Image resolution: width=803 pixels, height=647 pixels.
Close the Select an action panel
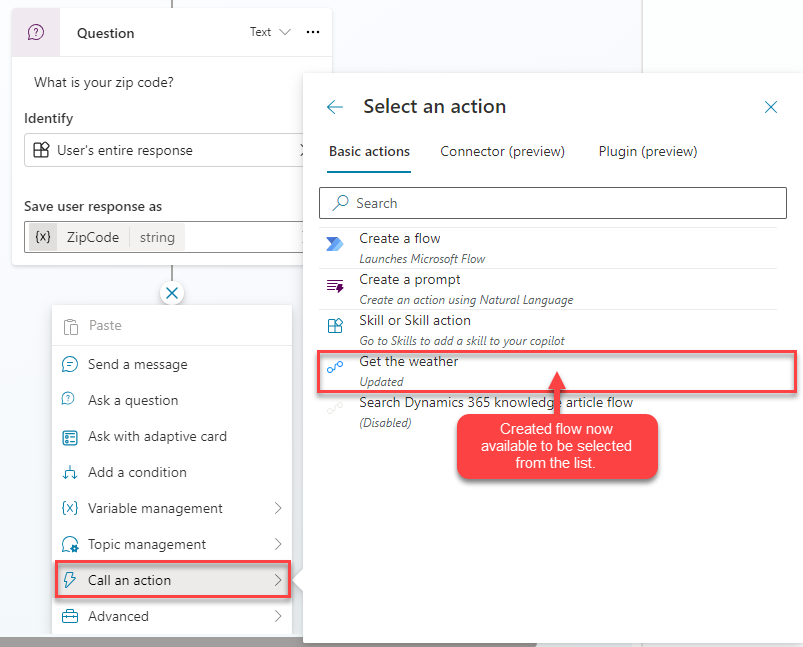771,107
